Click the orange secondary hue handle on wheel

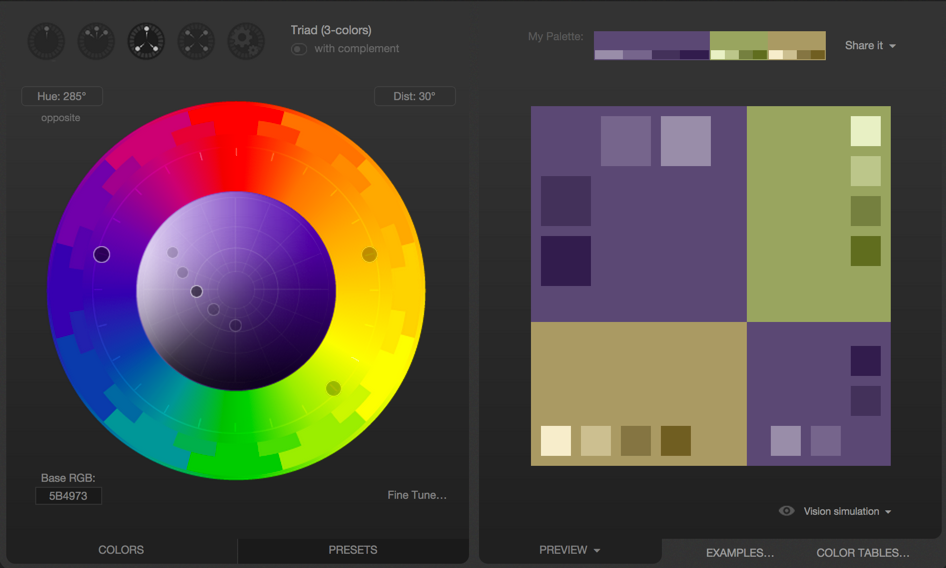pyautogui.click(x=369, y=255)
